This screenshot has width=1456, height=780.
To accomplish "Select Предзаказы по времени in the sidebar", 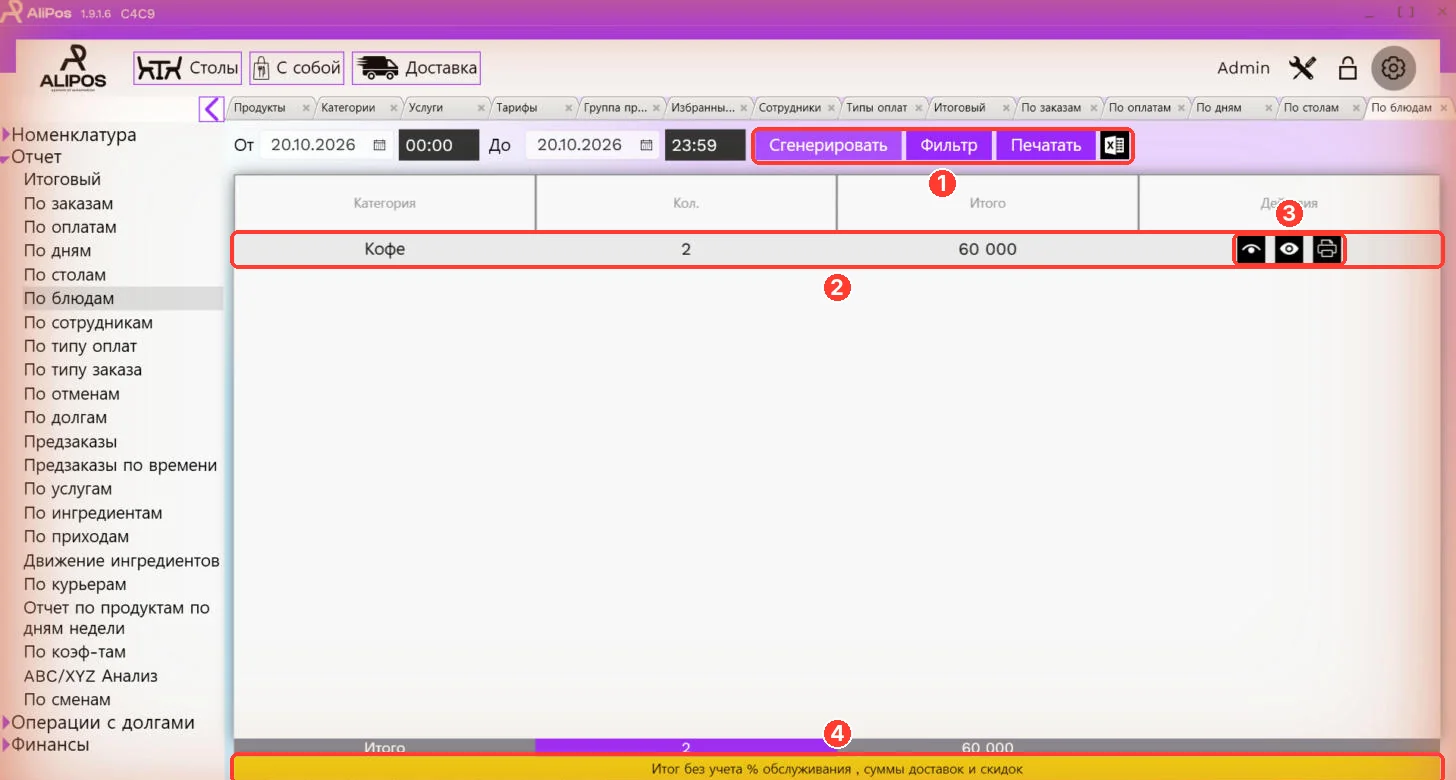I will tap(120, 465).
